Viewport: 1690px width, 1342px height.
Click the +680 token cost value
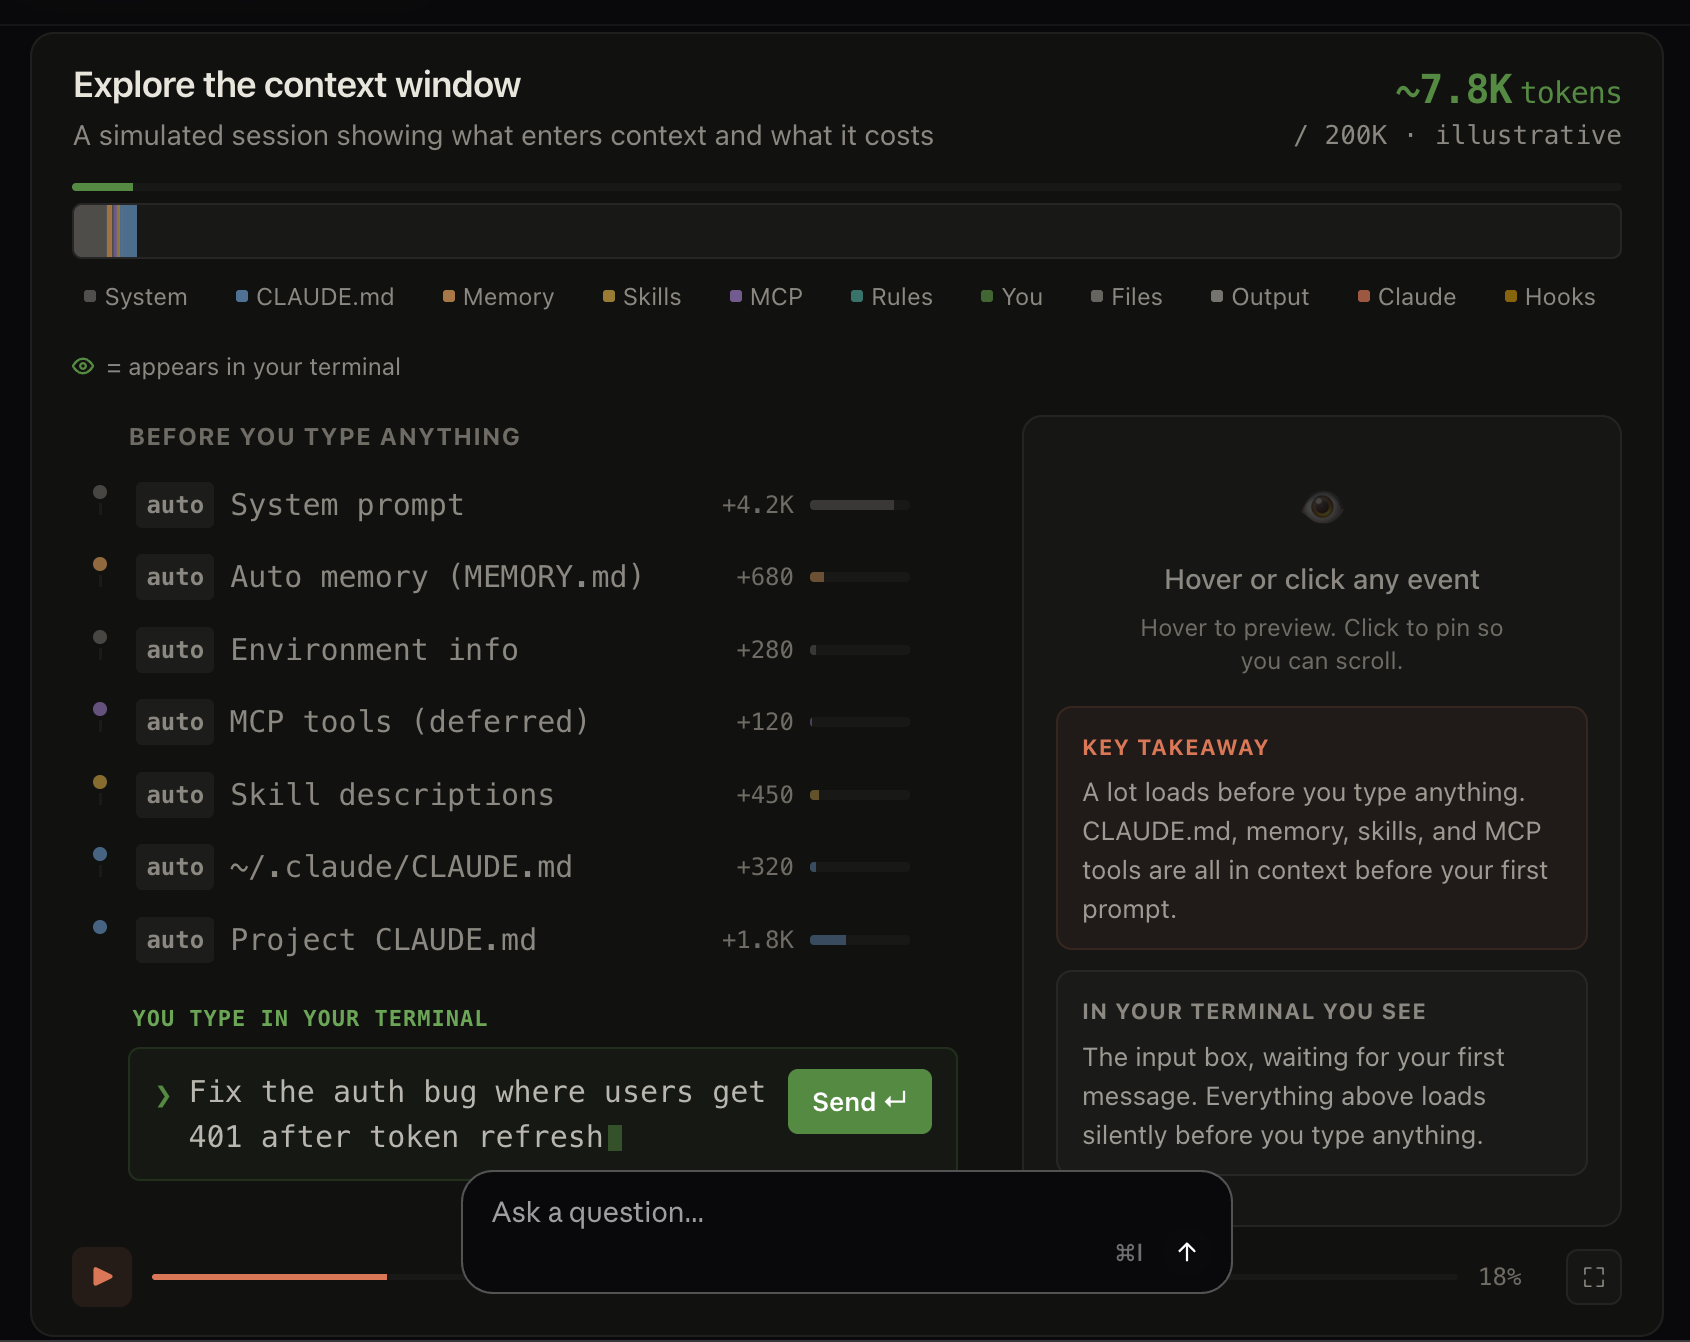765,577
